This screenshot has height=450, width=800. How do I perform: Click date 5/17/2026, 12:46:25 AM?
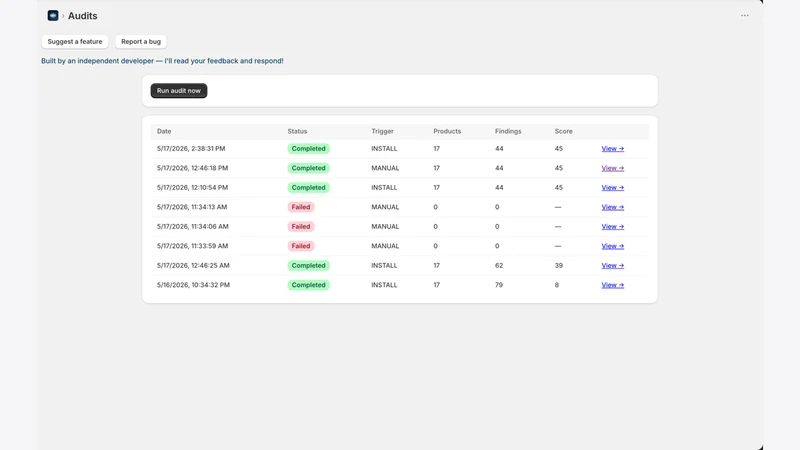[x=193, y=266]
